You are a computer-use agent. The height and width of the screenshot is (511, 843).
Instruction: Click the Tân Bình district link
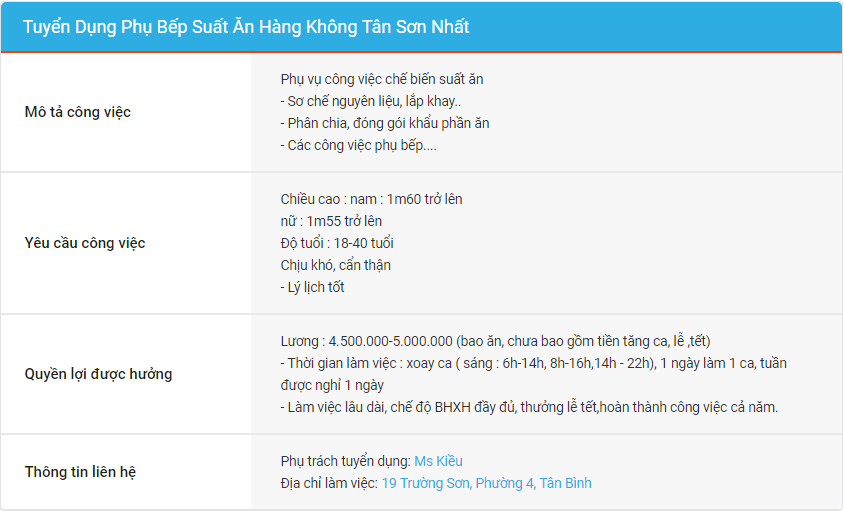point(565,483)
